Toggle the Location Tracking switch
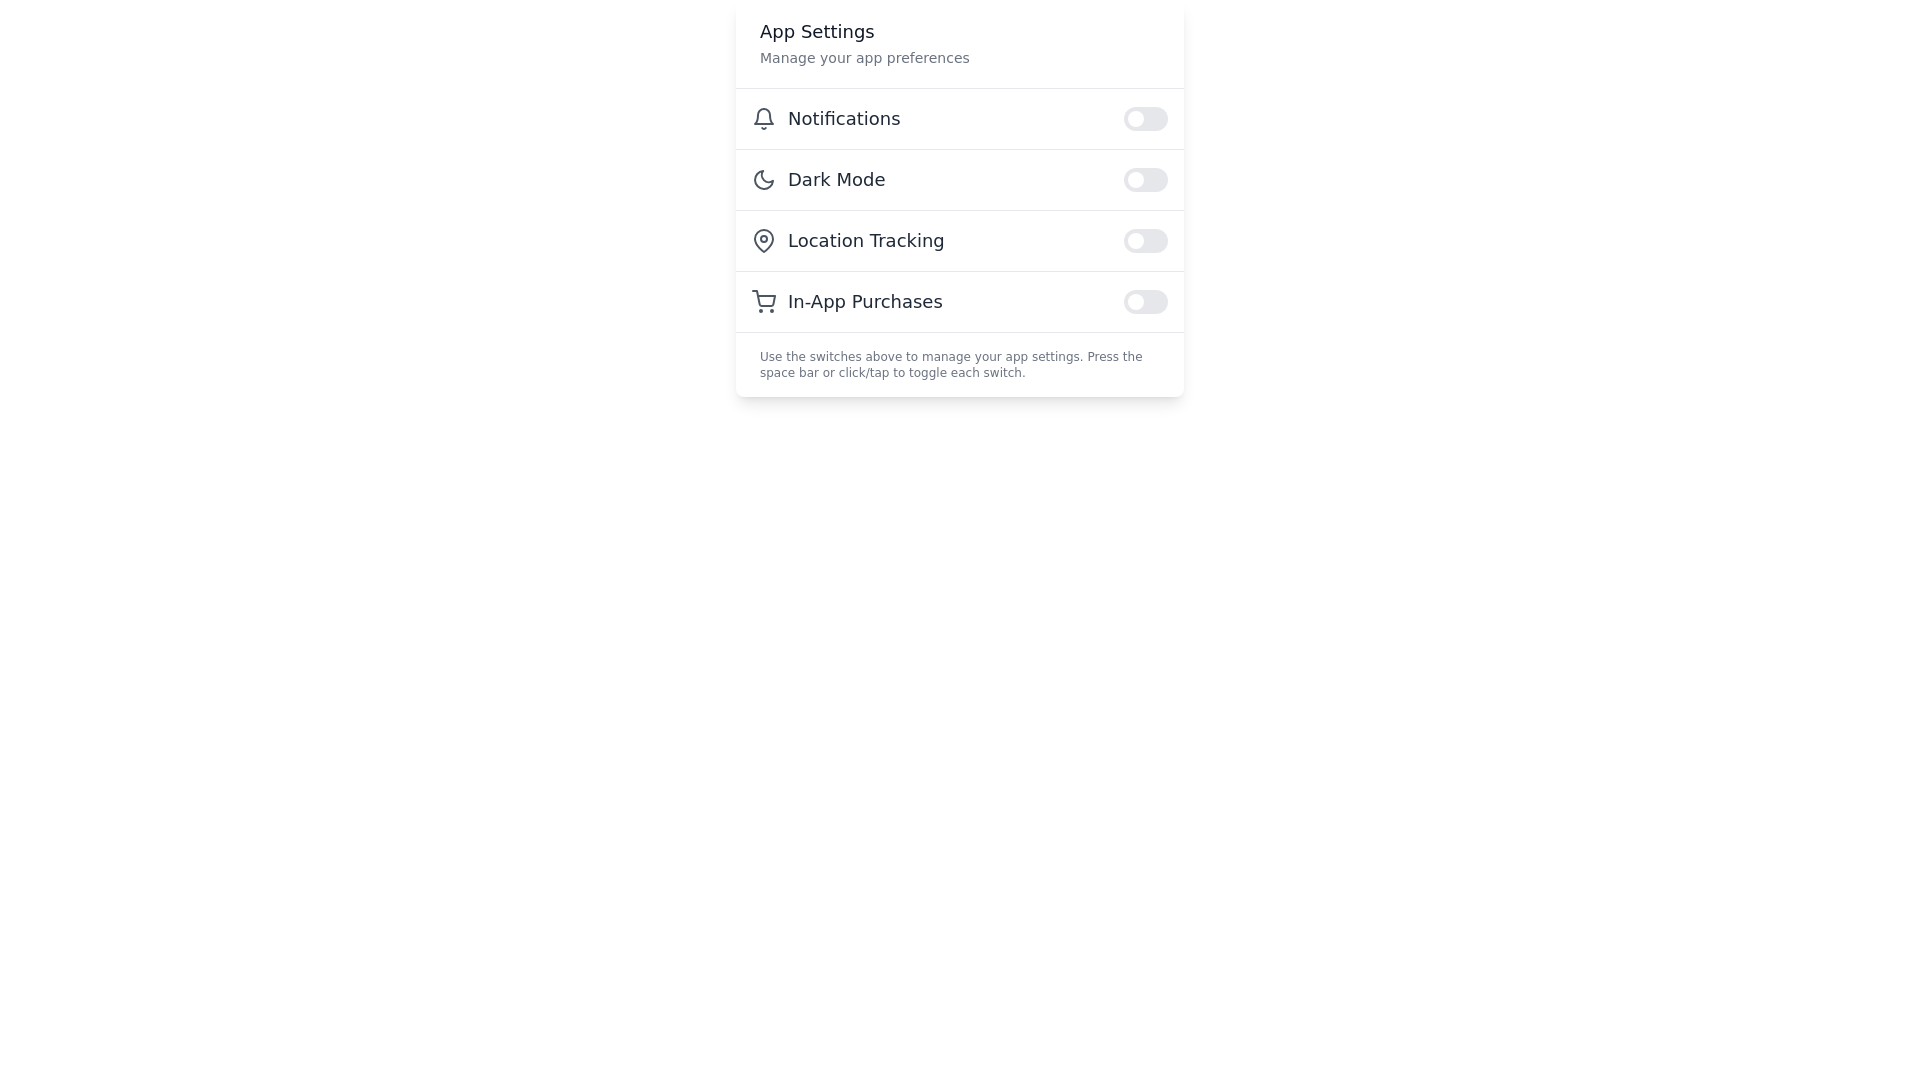1920x1080 pixels. [x=1146, y=241]
